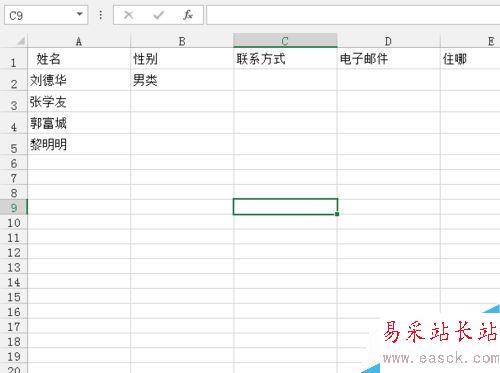Select row 15 header
The width and height of the screenshot is (500, 373).
tap(14, 296)
